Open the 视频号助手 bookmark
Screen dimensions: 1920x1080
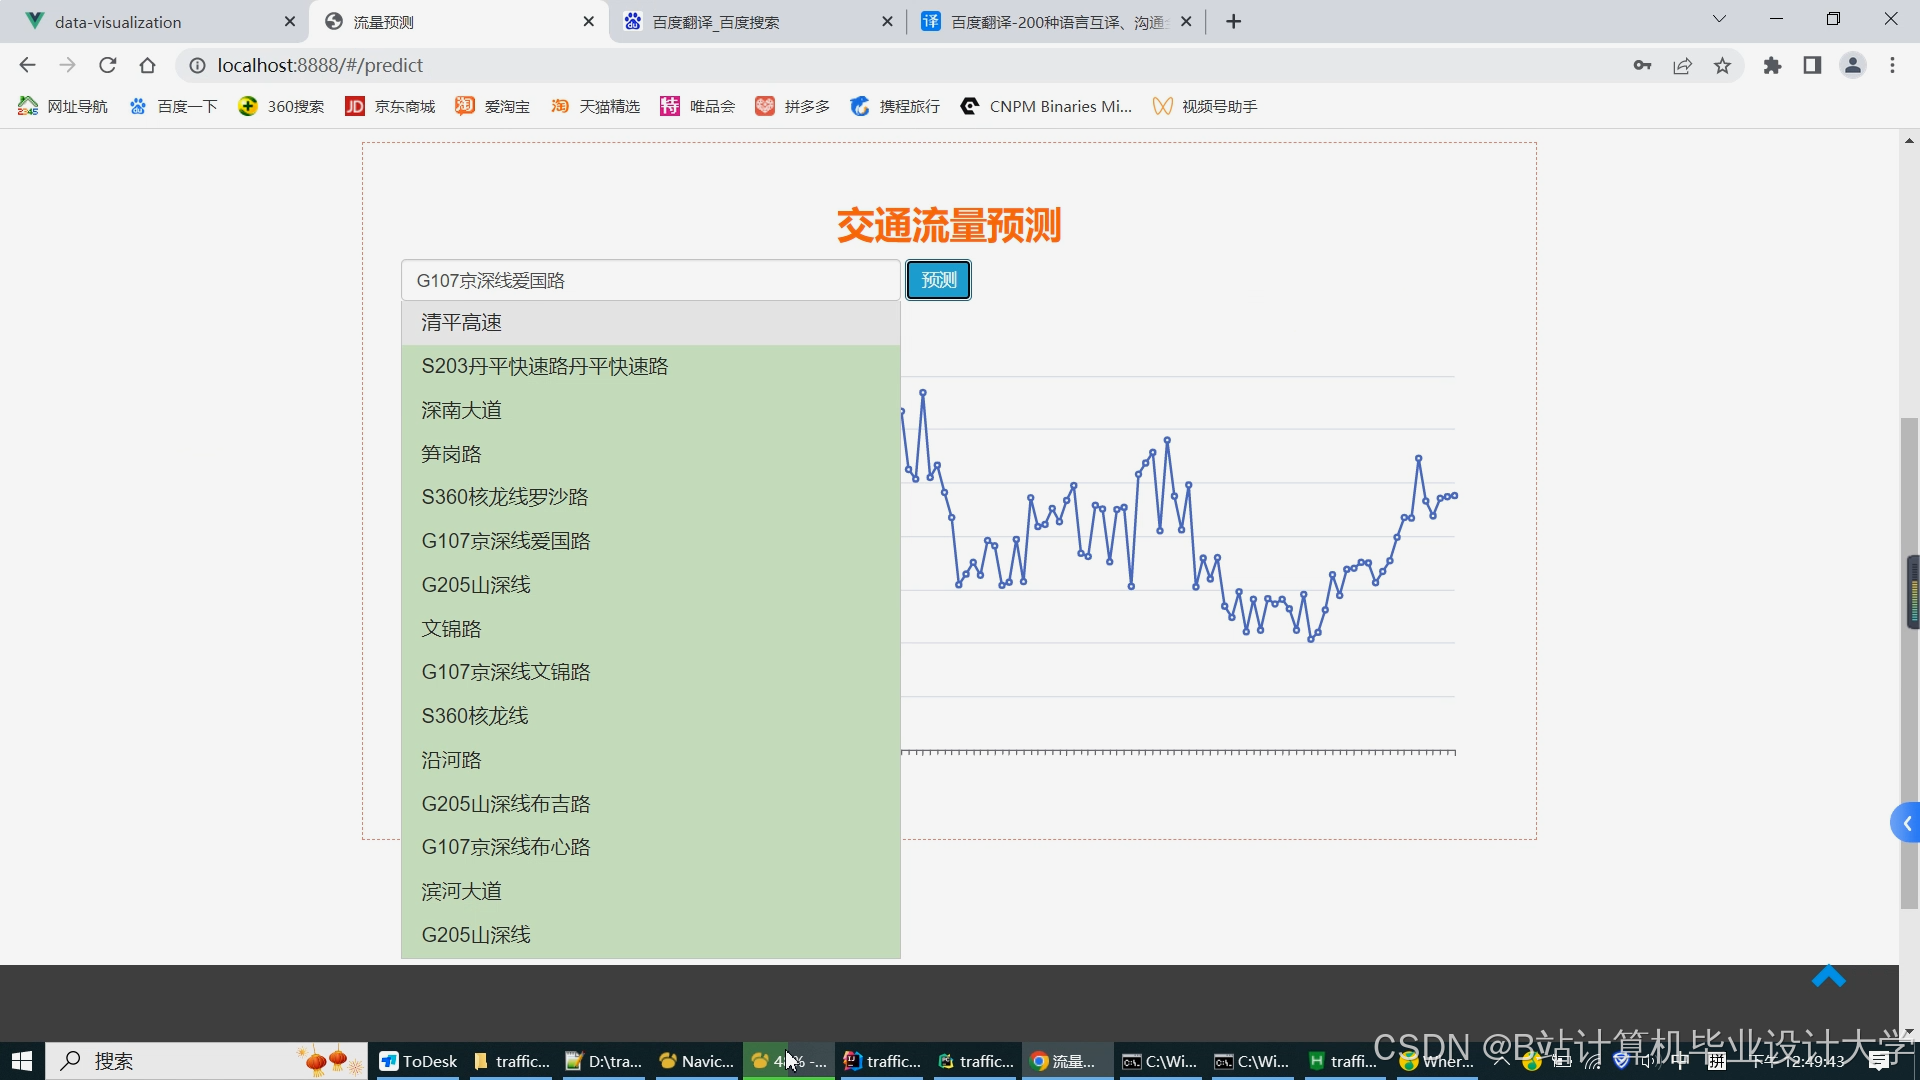(1218, 106)
